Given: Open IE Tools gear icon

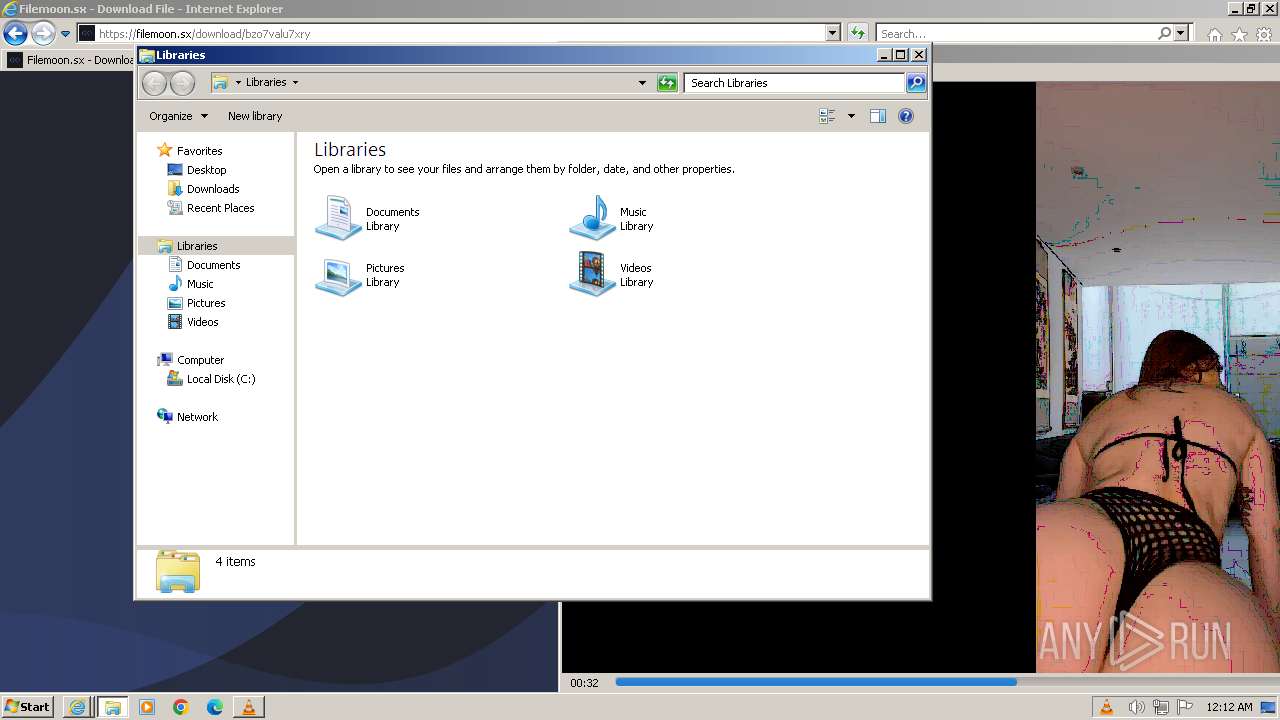Looking at the screenshot, I should pos(1264,34).
